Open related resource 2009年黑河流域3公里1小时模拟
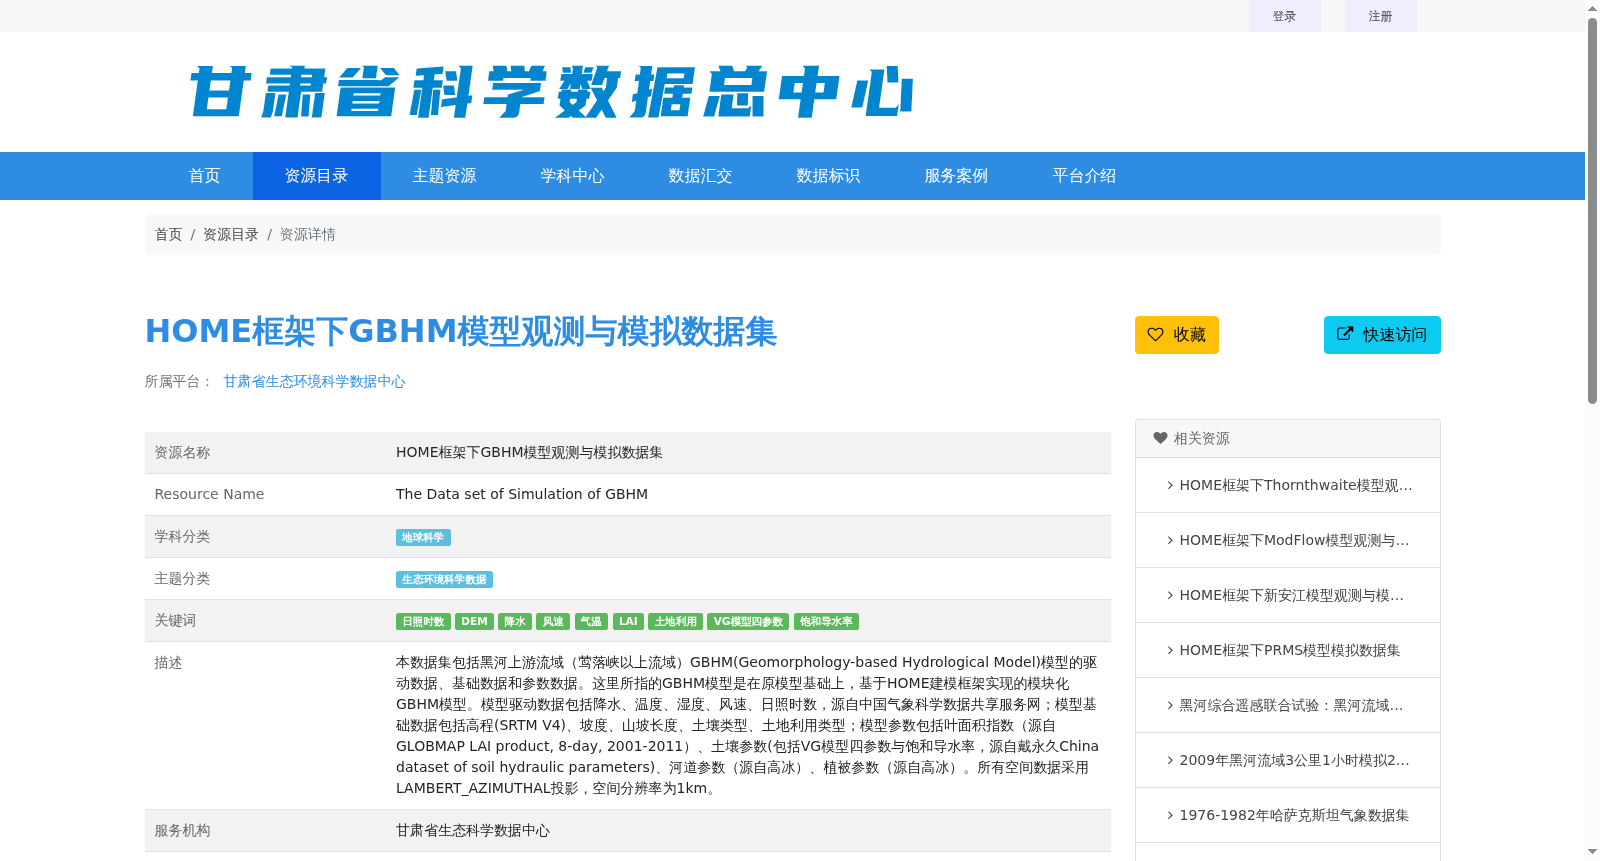This screenshot has width=1600, height=861. point(1295,760)
